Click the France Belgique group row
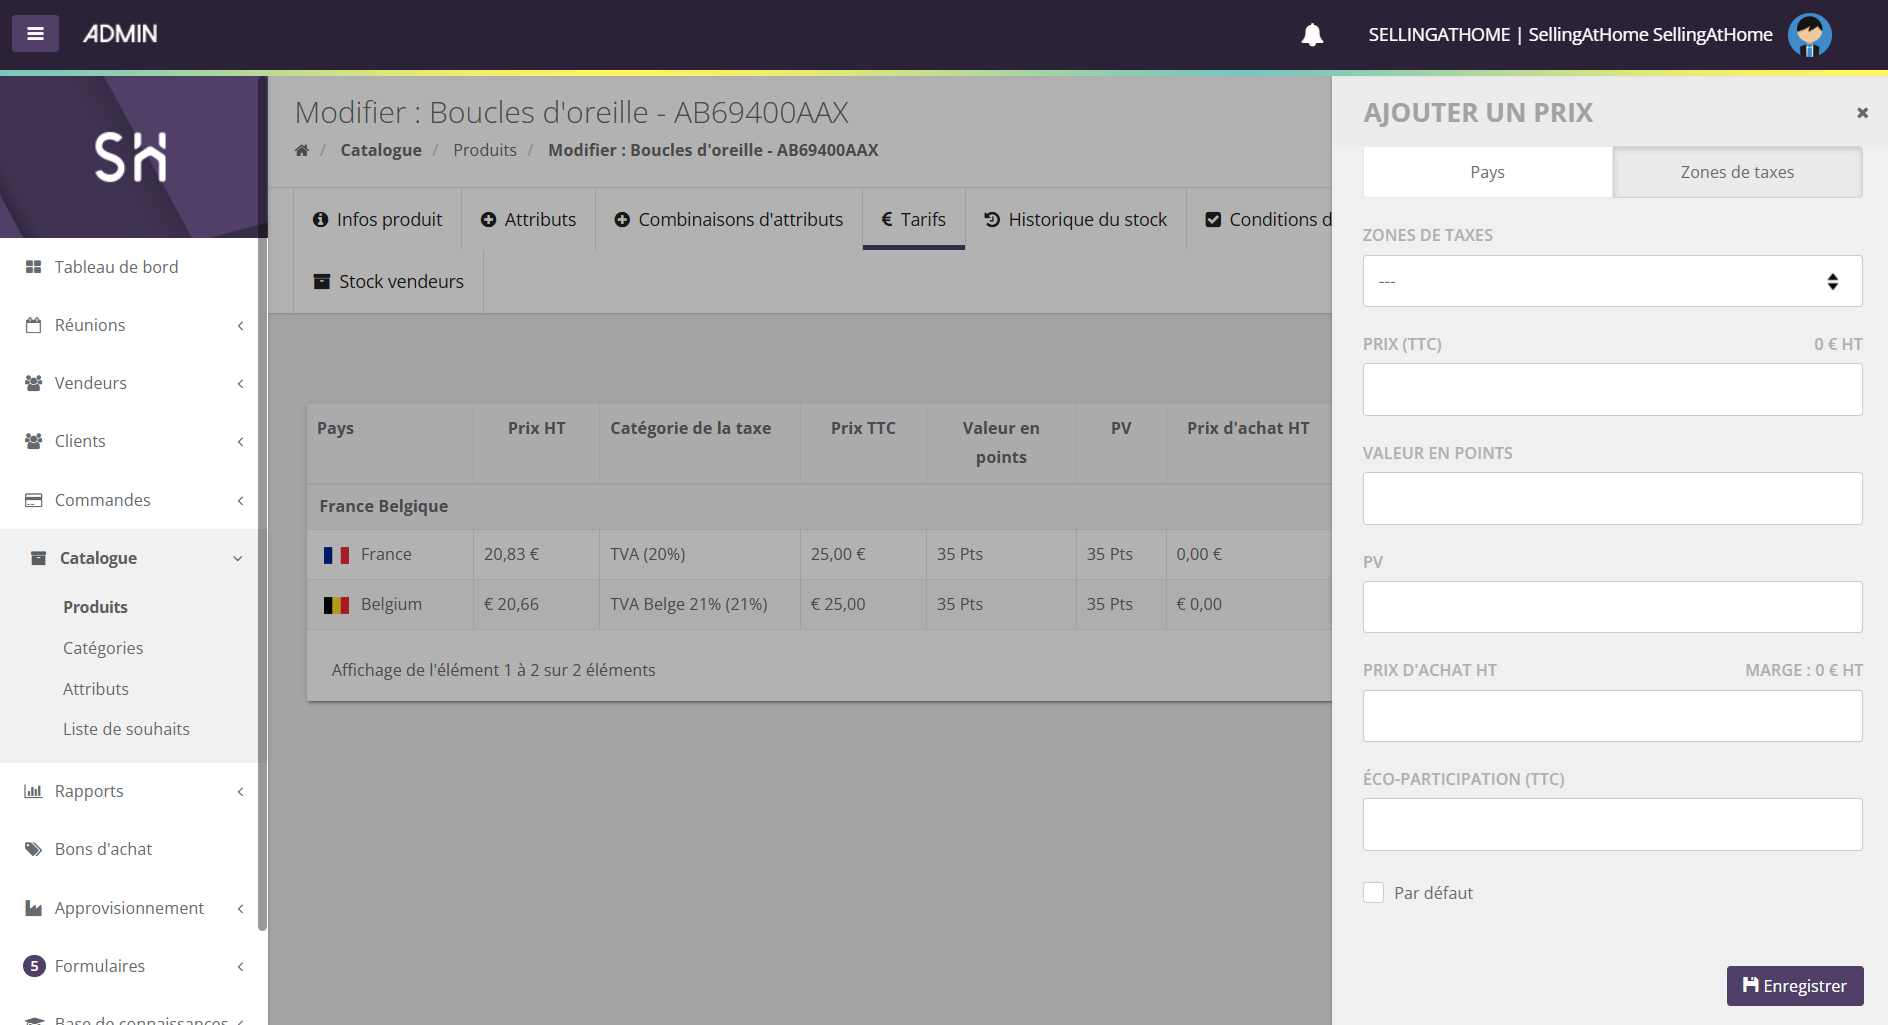Image resolution: width=1888 pixels, height=1025 pixels. pyautogui.click(x=819, y=507)
